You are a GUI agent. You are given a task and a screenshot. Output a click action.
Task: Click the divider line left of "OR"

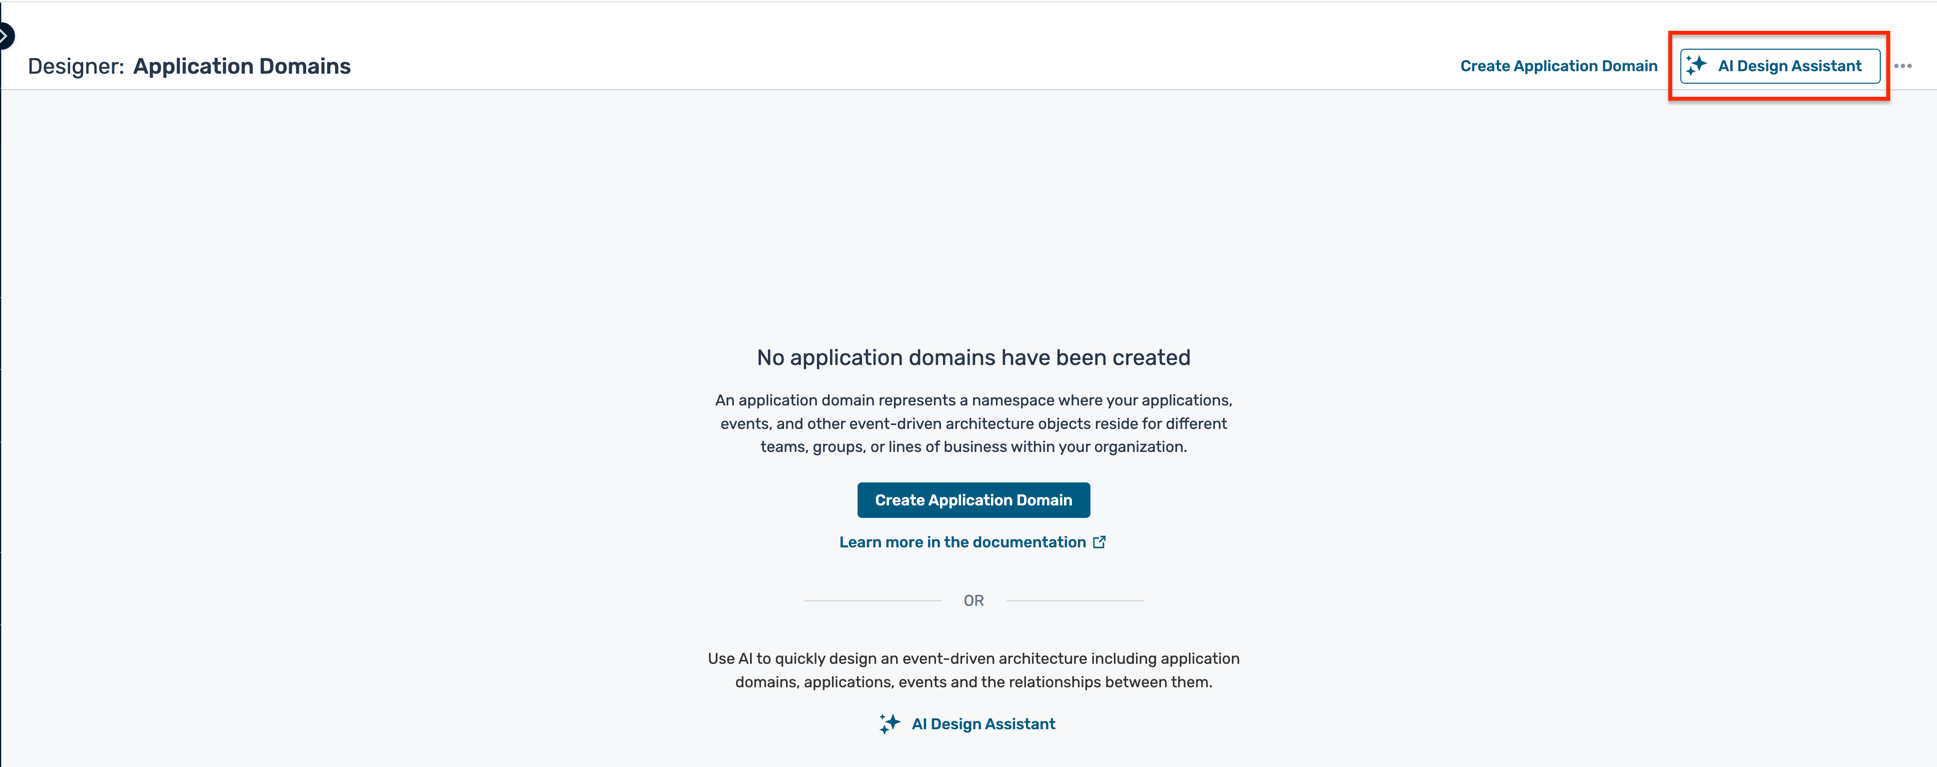click(x=872, y=601)
